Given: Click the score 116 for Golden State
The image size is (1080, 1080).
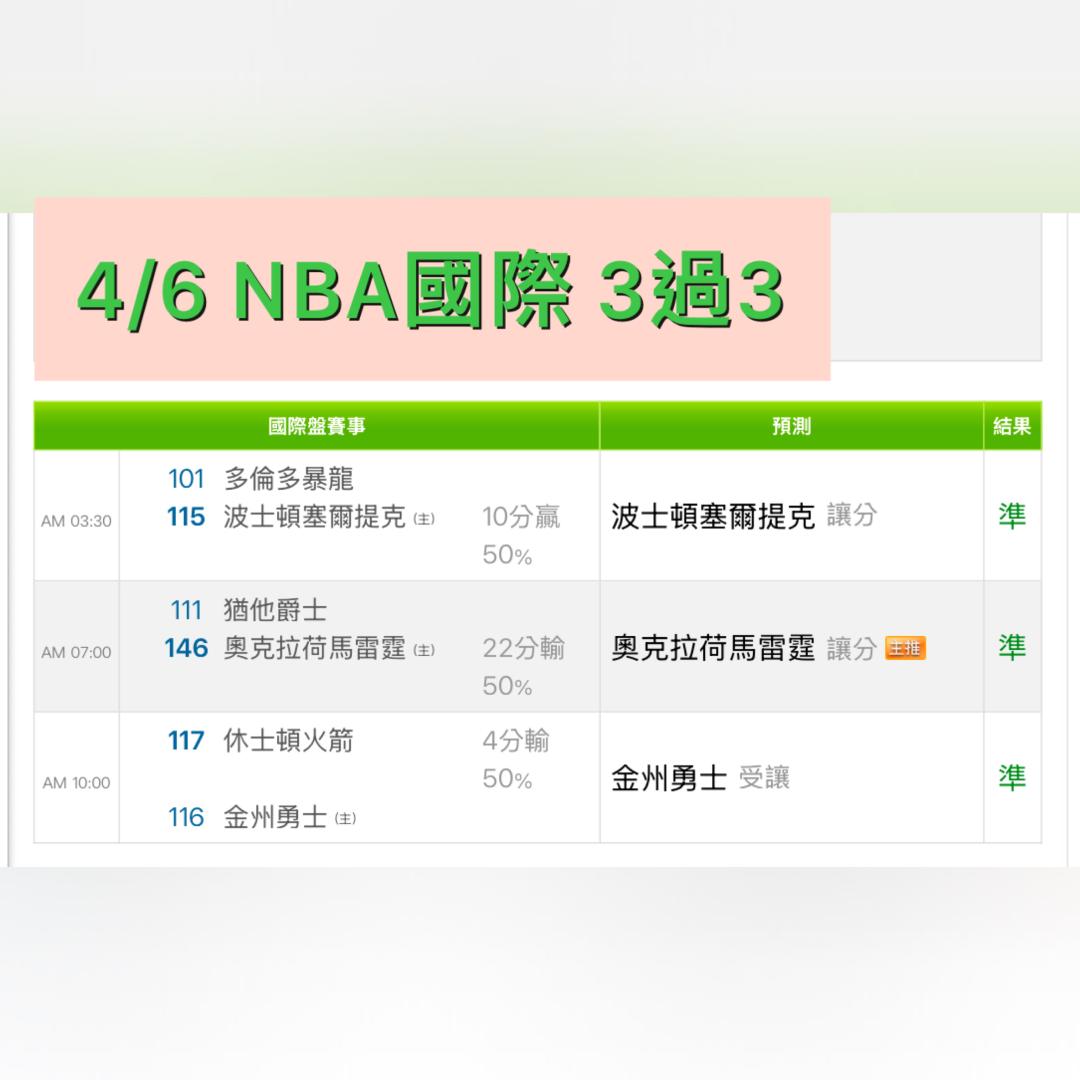Looking at the screenshot, I should click(186, 818).
